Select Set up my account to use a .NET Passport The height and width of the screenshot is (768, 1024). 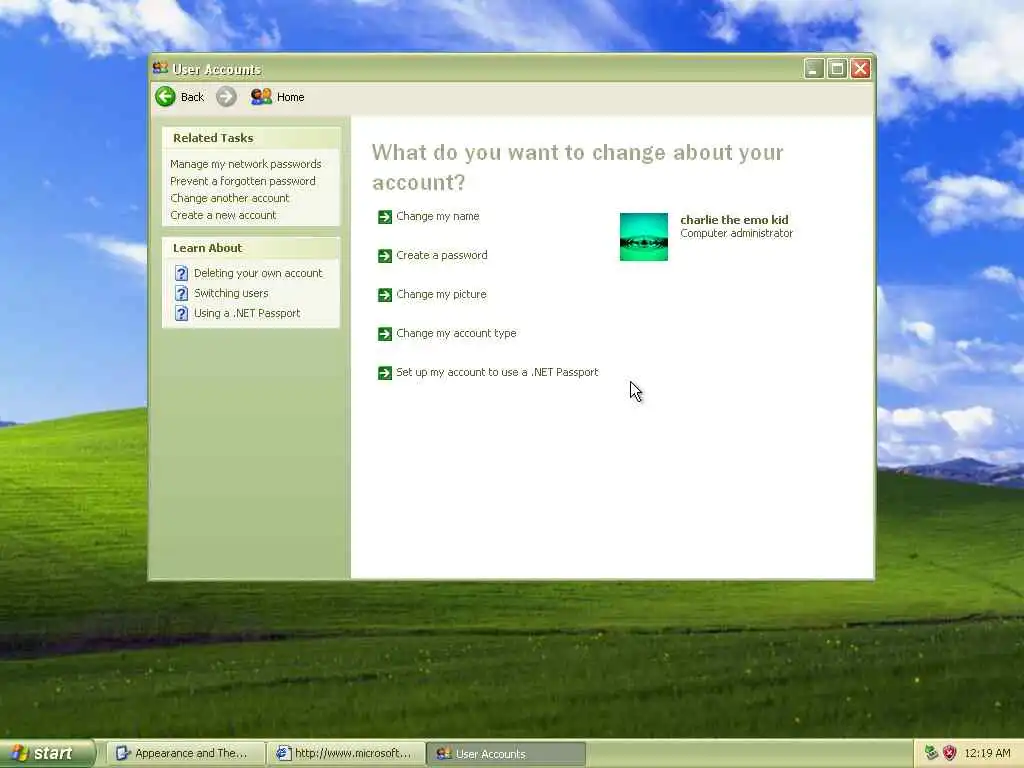click(497, 372)
